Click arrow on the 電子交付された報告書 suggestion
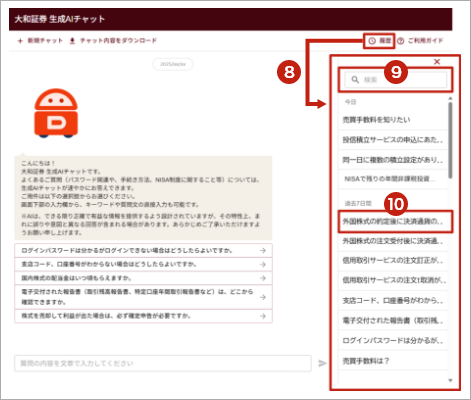471x400 pixels. [x=263, y=297]
